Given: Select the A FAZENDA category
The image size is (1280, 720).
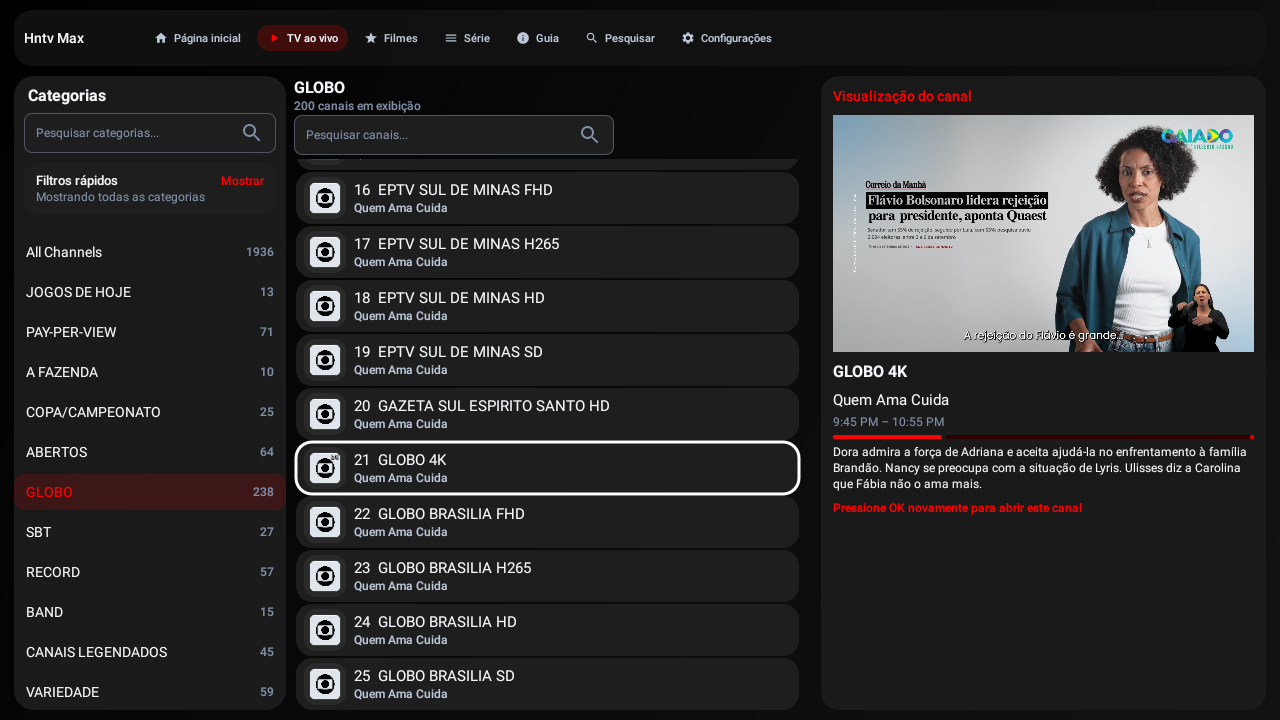Looking at the screenshot, I should (150, 372).
